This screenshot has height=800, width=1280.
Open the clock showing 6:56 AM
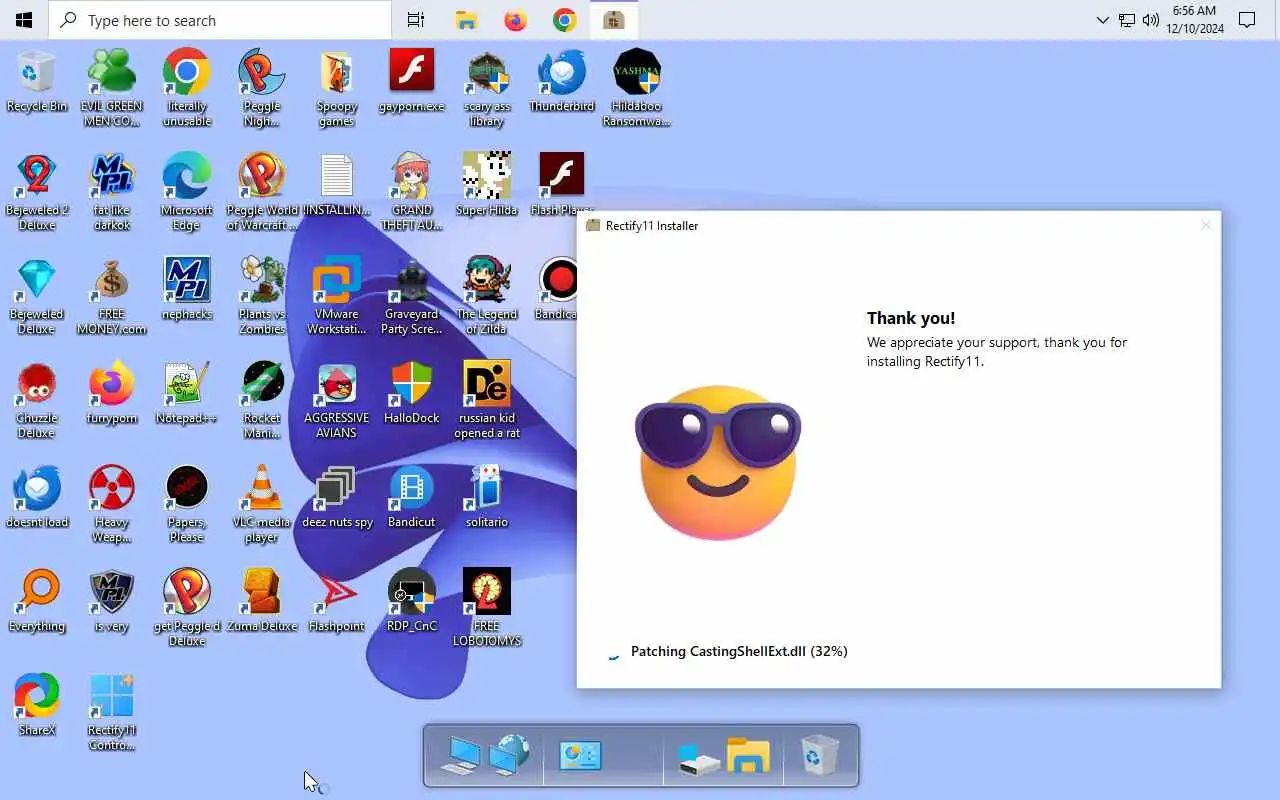coord(1194,20)
